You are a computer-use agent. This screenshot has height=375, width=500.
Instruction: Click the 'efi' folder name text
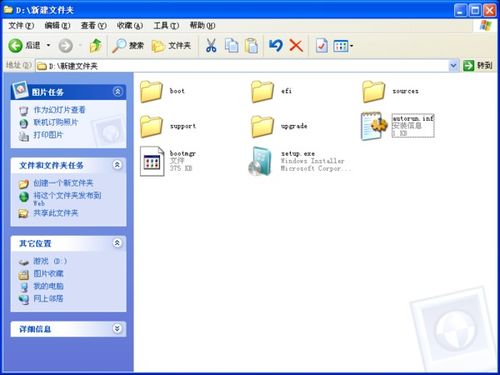tap(286, 91)
